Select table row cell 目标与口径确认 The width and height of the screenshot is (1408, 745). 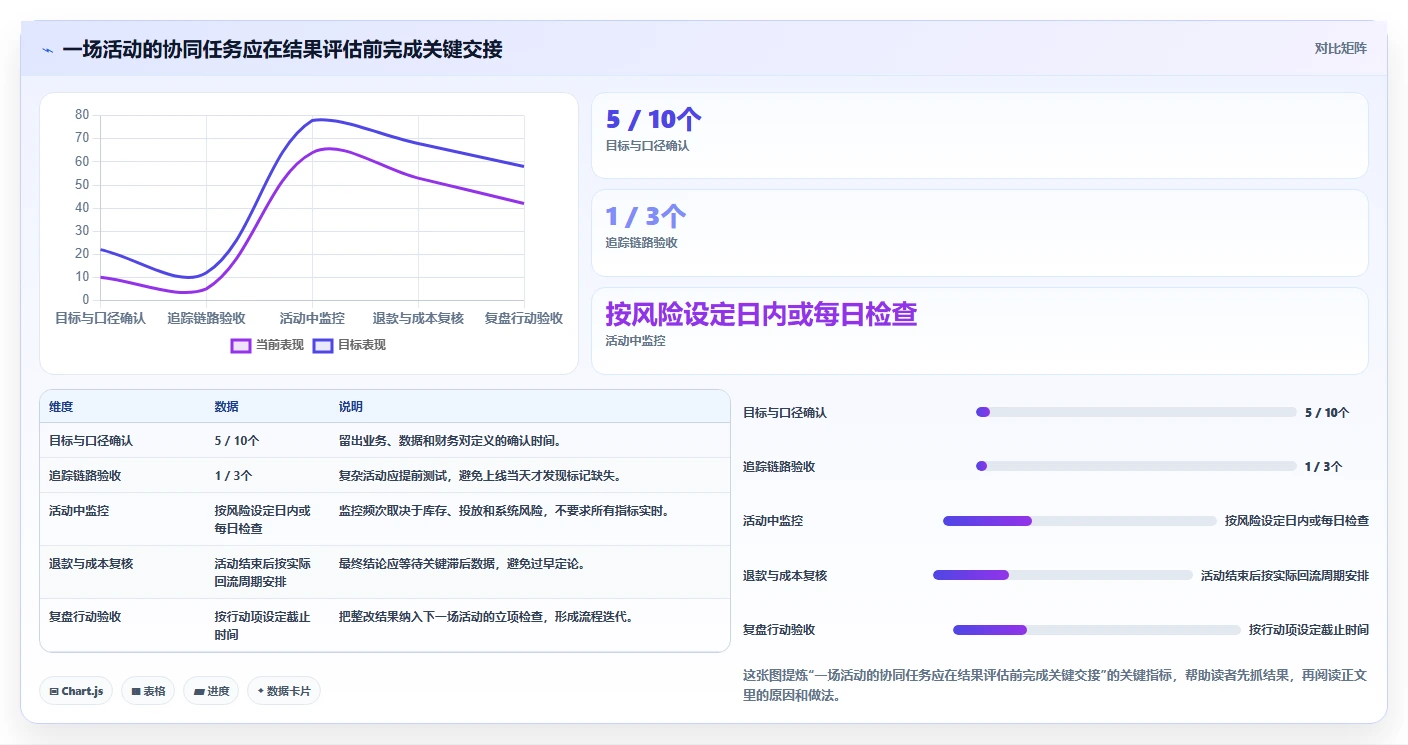coord(91,440)
